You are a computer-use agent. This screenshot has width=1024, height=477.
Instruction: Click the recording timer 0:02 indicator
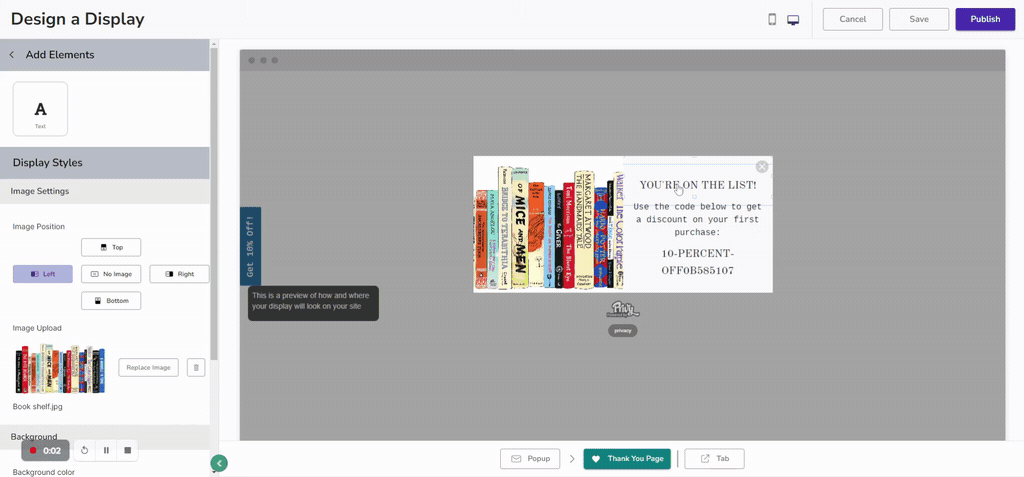45,451
